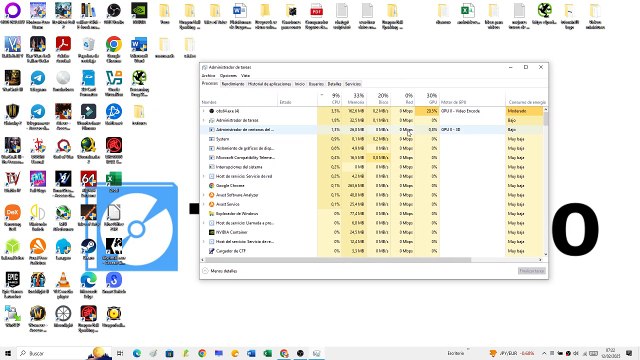The width and height of the screenshot is (640, 360).
Task: Select the Cargador de CTF process icon
Action: [x=211, y=251]
